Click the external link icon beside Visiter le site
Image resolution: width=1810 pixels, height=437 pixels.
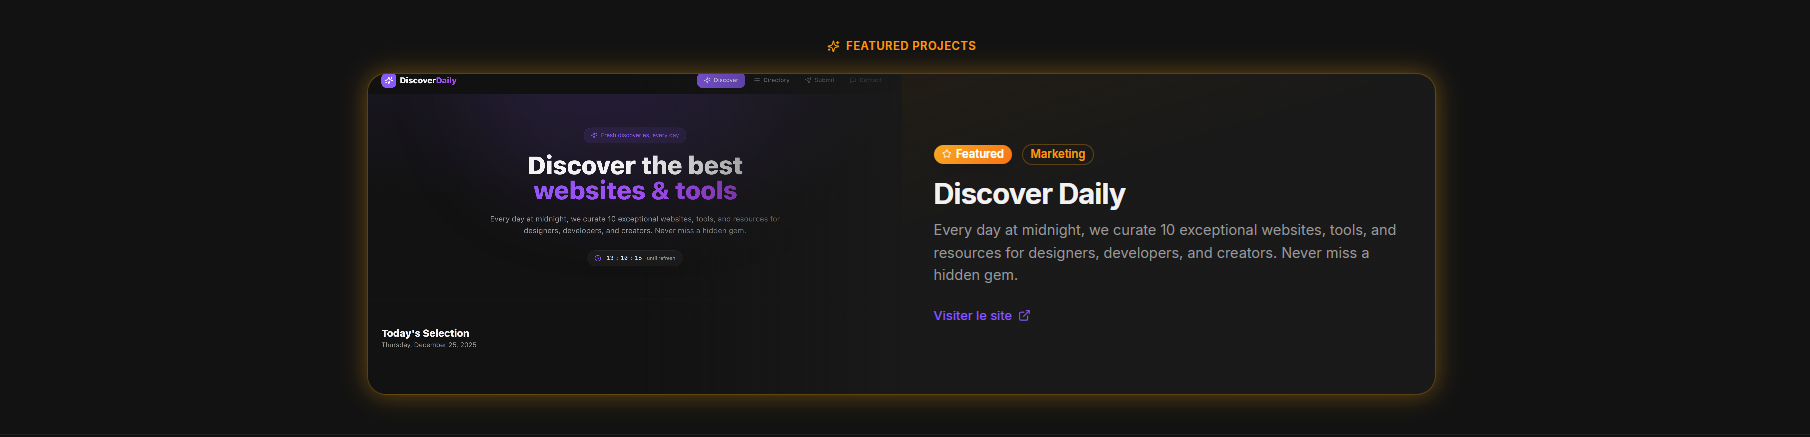1024,316
